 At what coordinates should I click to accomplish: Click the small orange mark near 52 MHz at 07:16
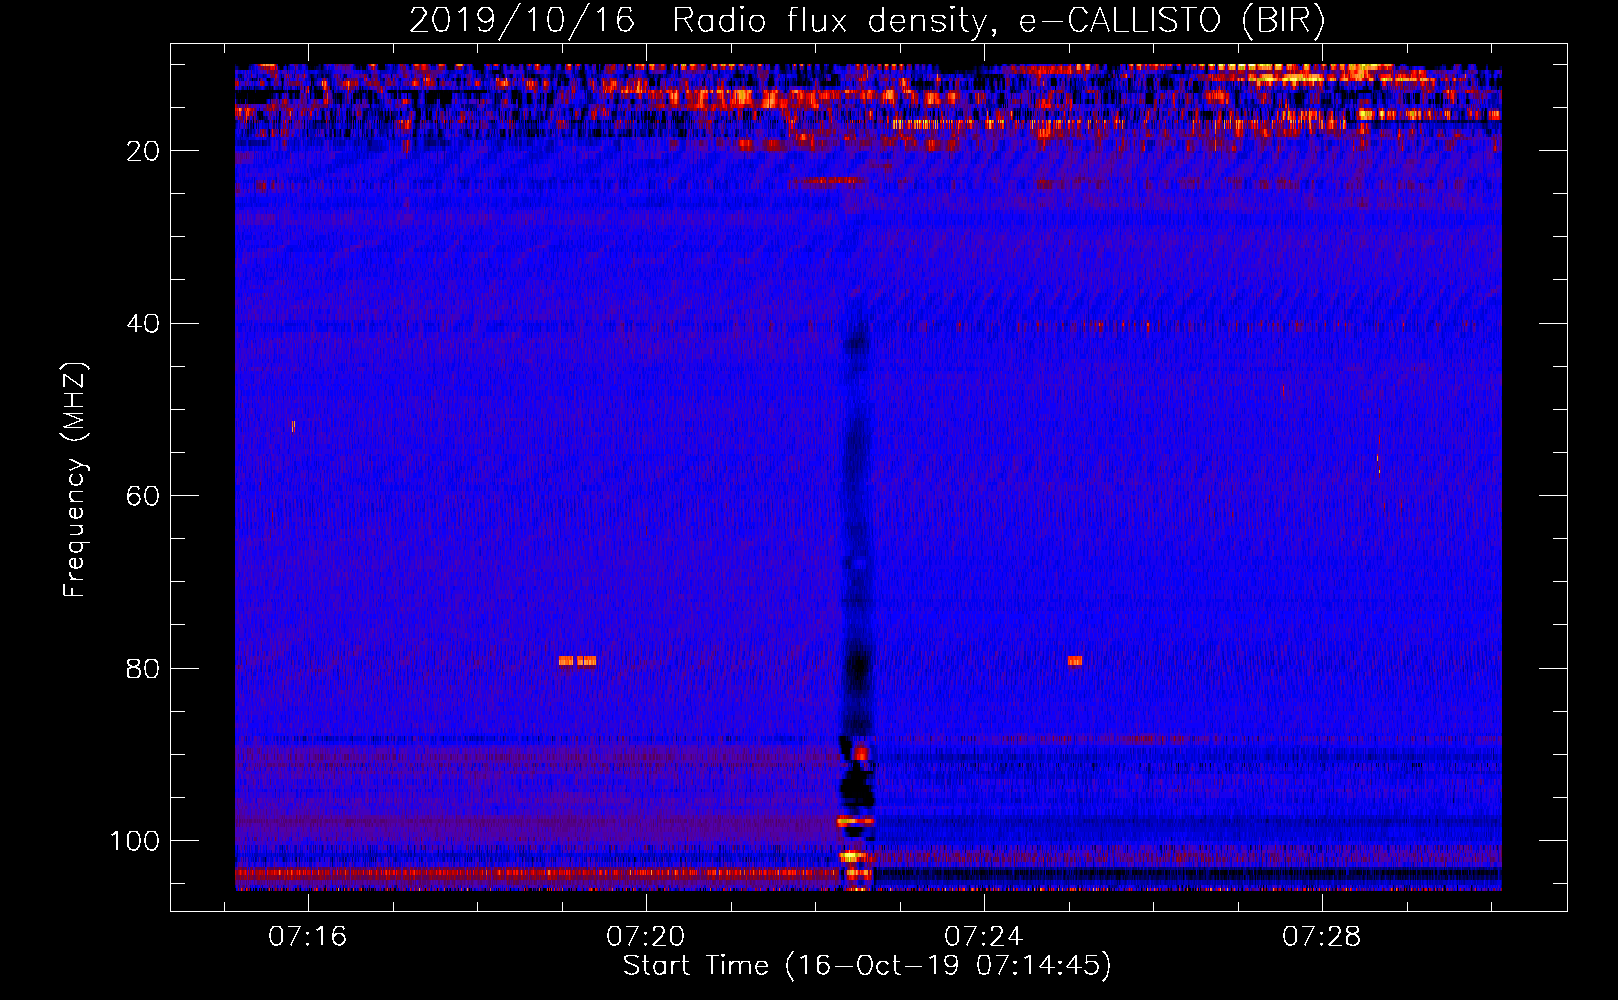[x=293, y=426]
